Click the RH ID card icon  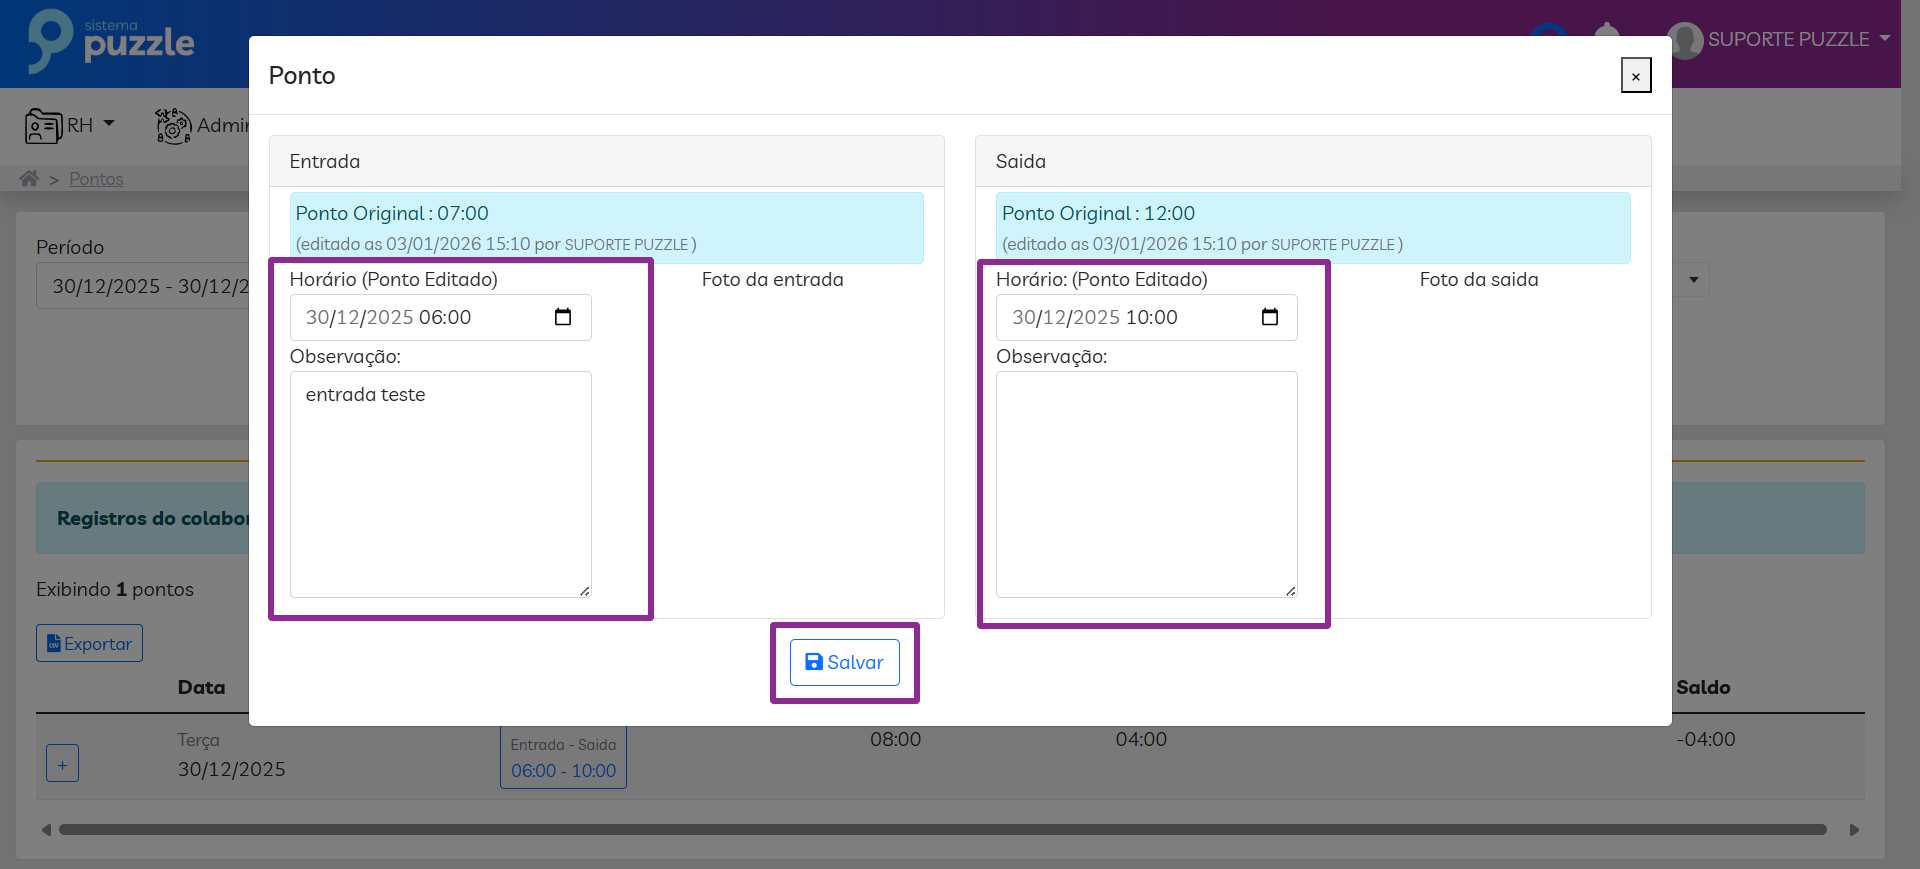point(43,126)
